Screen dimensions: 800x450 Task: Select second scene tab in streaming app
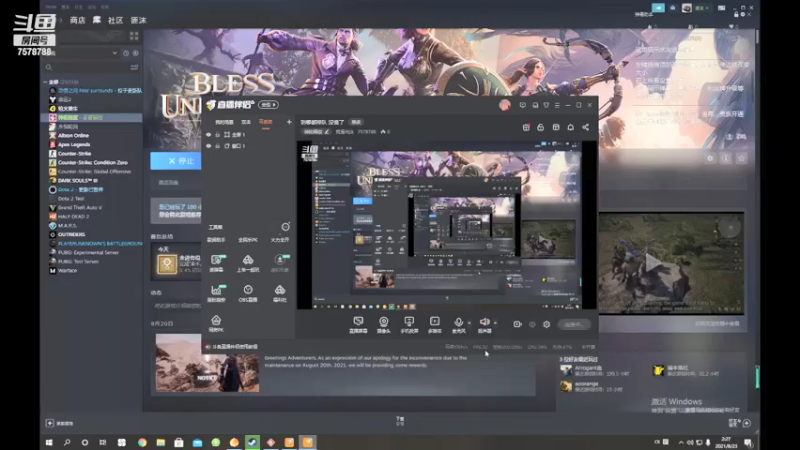point(246,122)
